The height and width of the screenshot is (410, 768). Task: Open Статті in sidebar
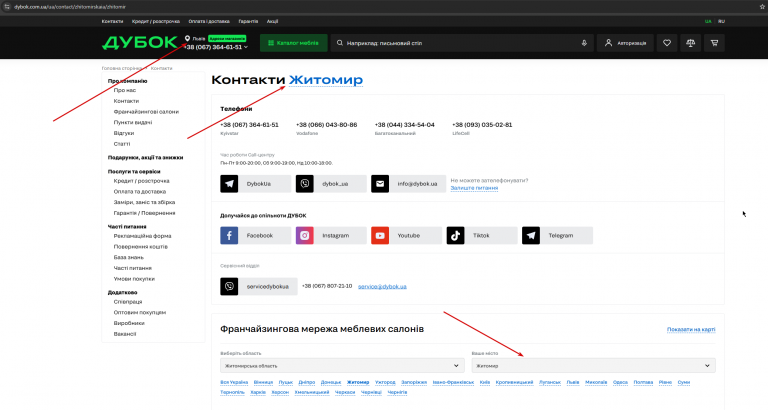pyautogui.click(x=122, y=144)
